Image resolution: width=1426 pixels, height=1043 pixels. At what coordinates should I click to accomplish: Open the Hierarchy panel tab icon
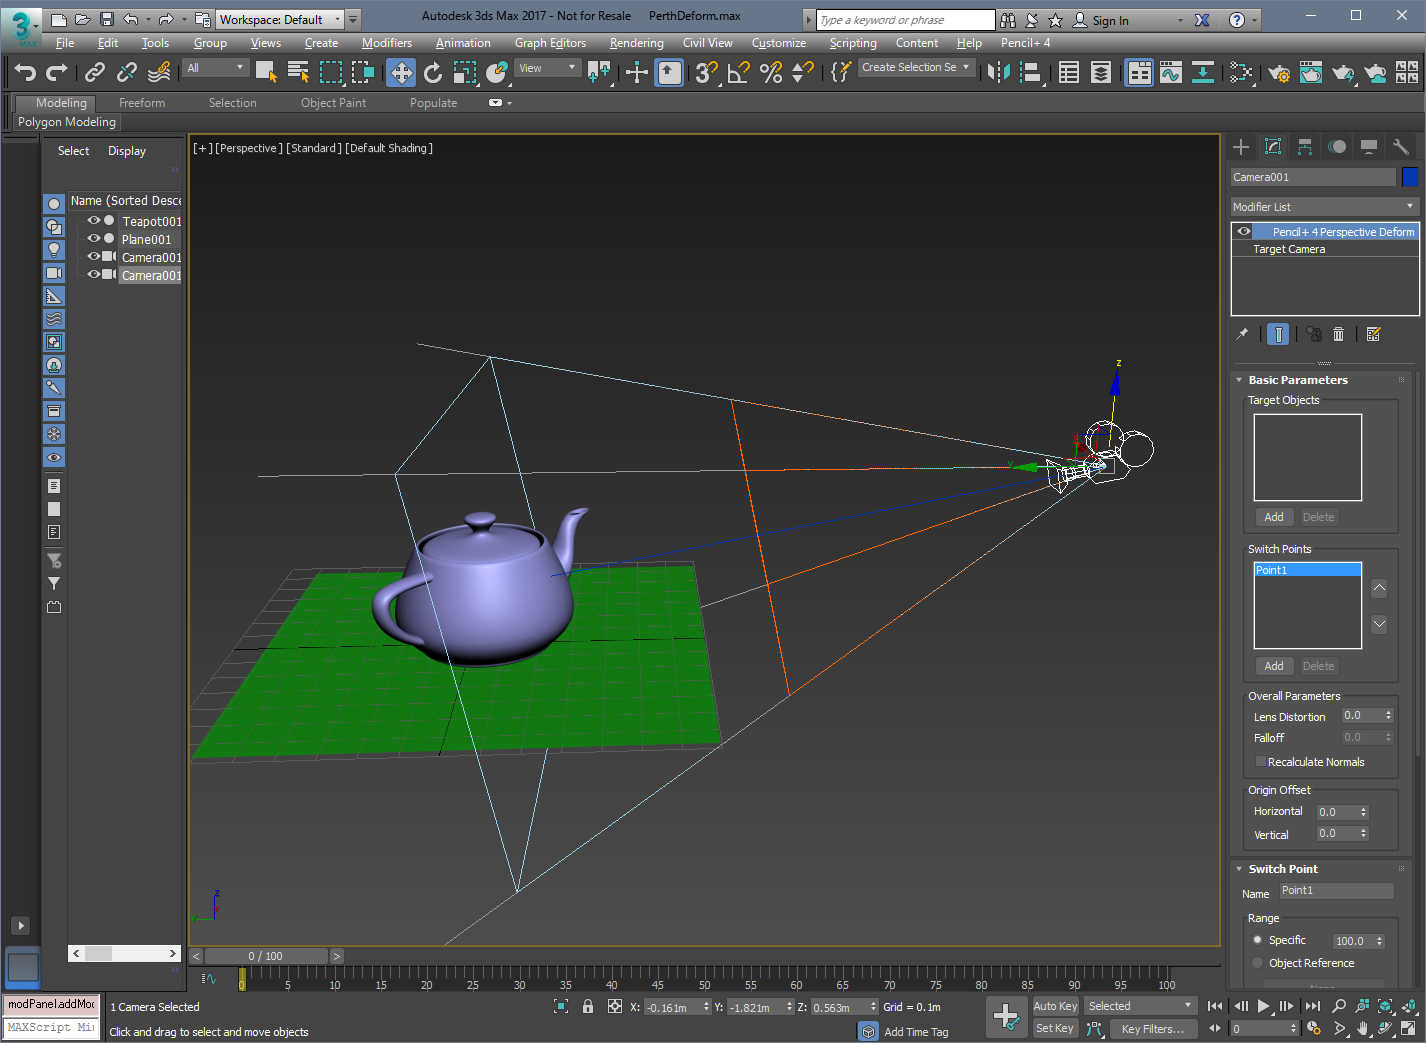1305,147
